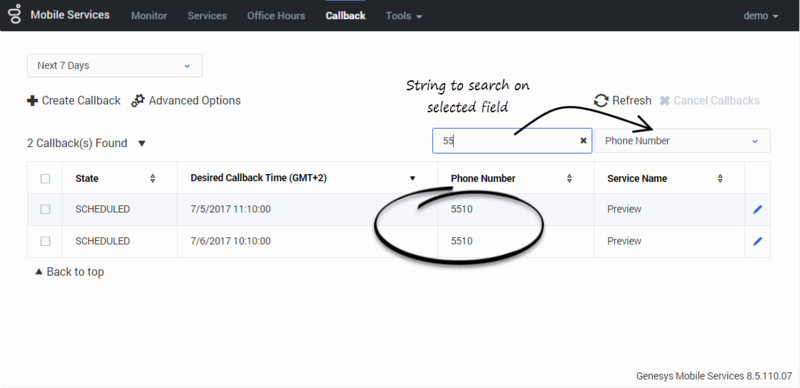Image resolution: width=800 pixels, height=388 pixels.
Task: Click the 7/6/2017 10:10:00 time cell
Action: coord(231,241)
